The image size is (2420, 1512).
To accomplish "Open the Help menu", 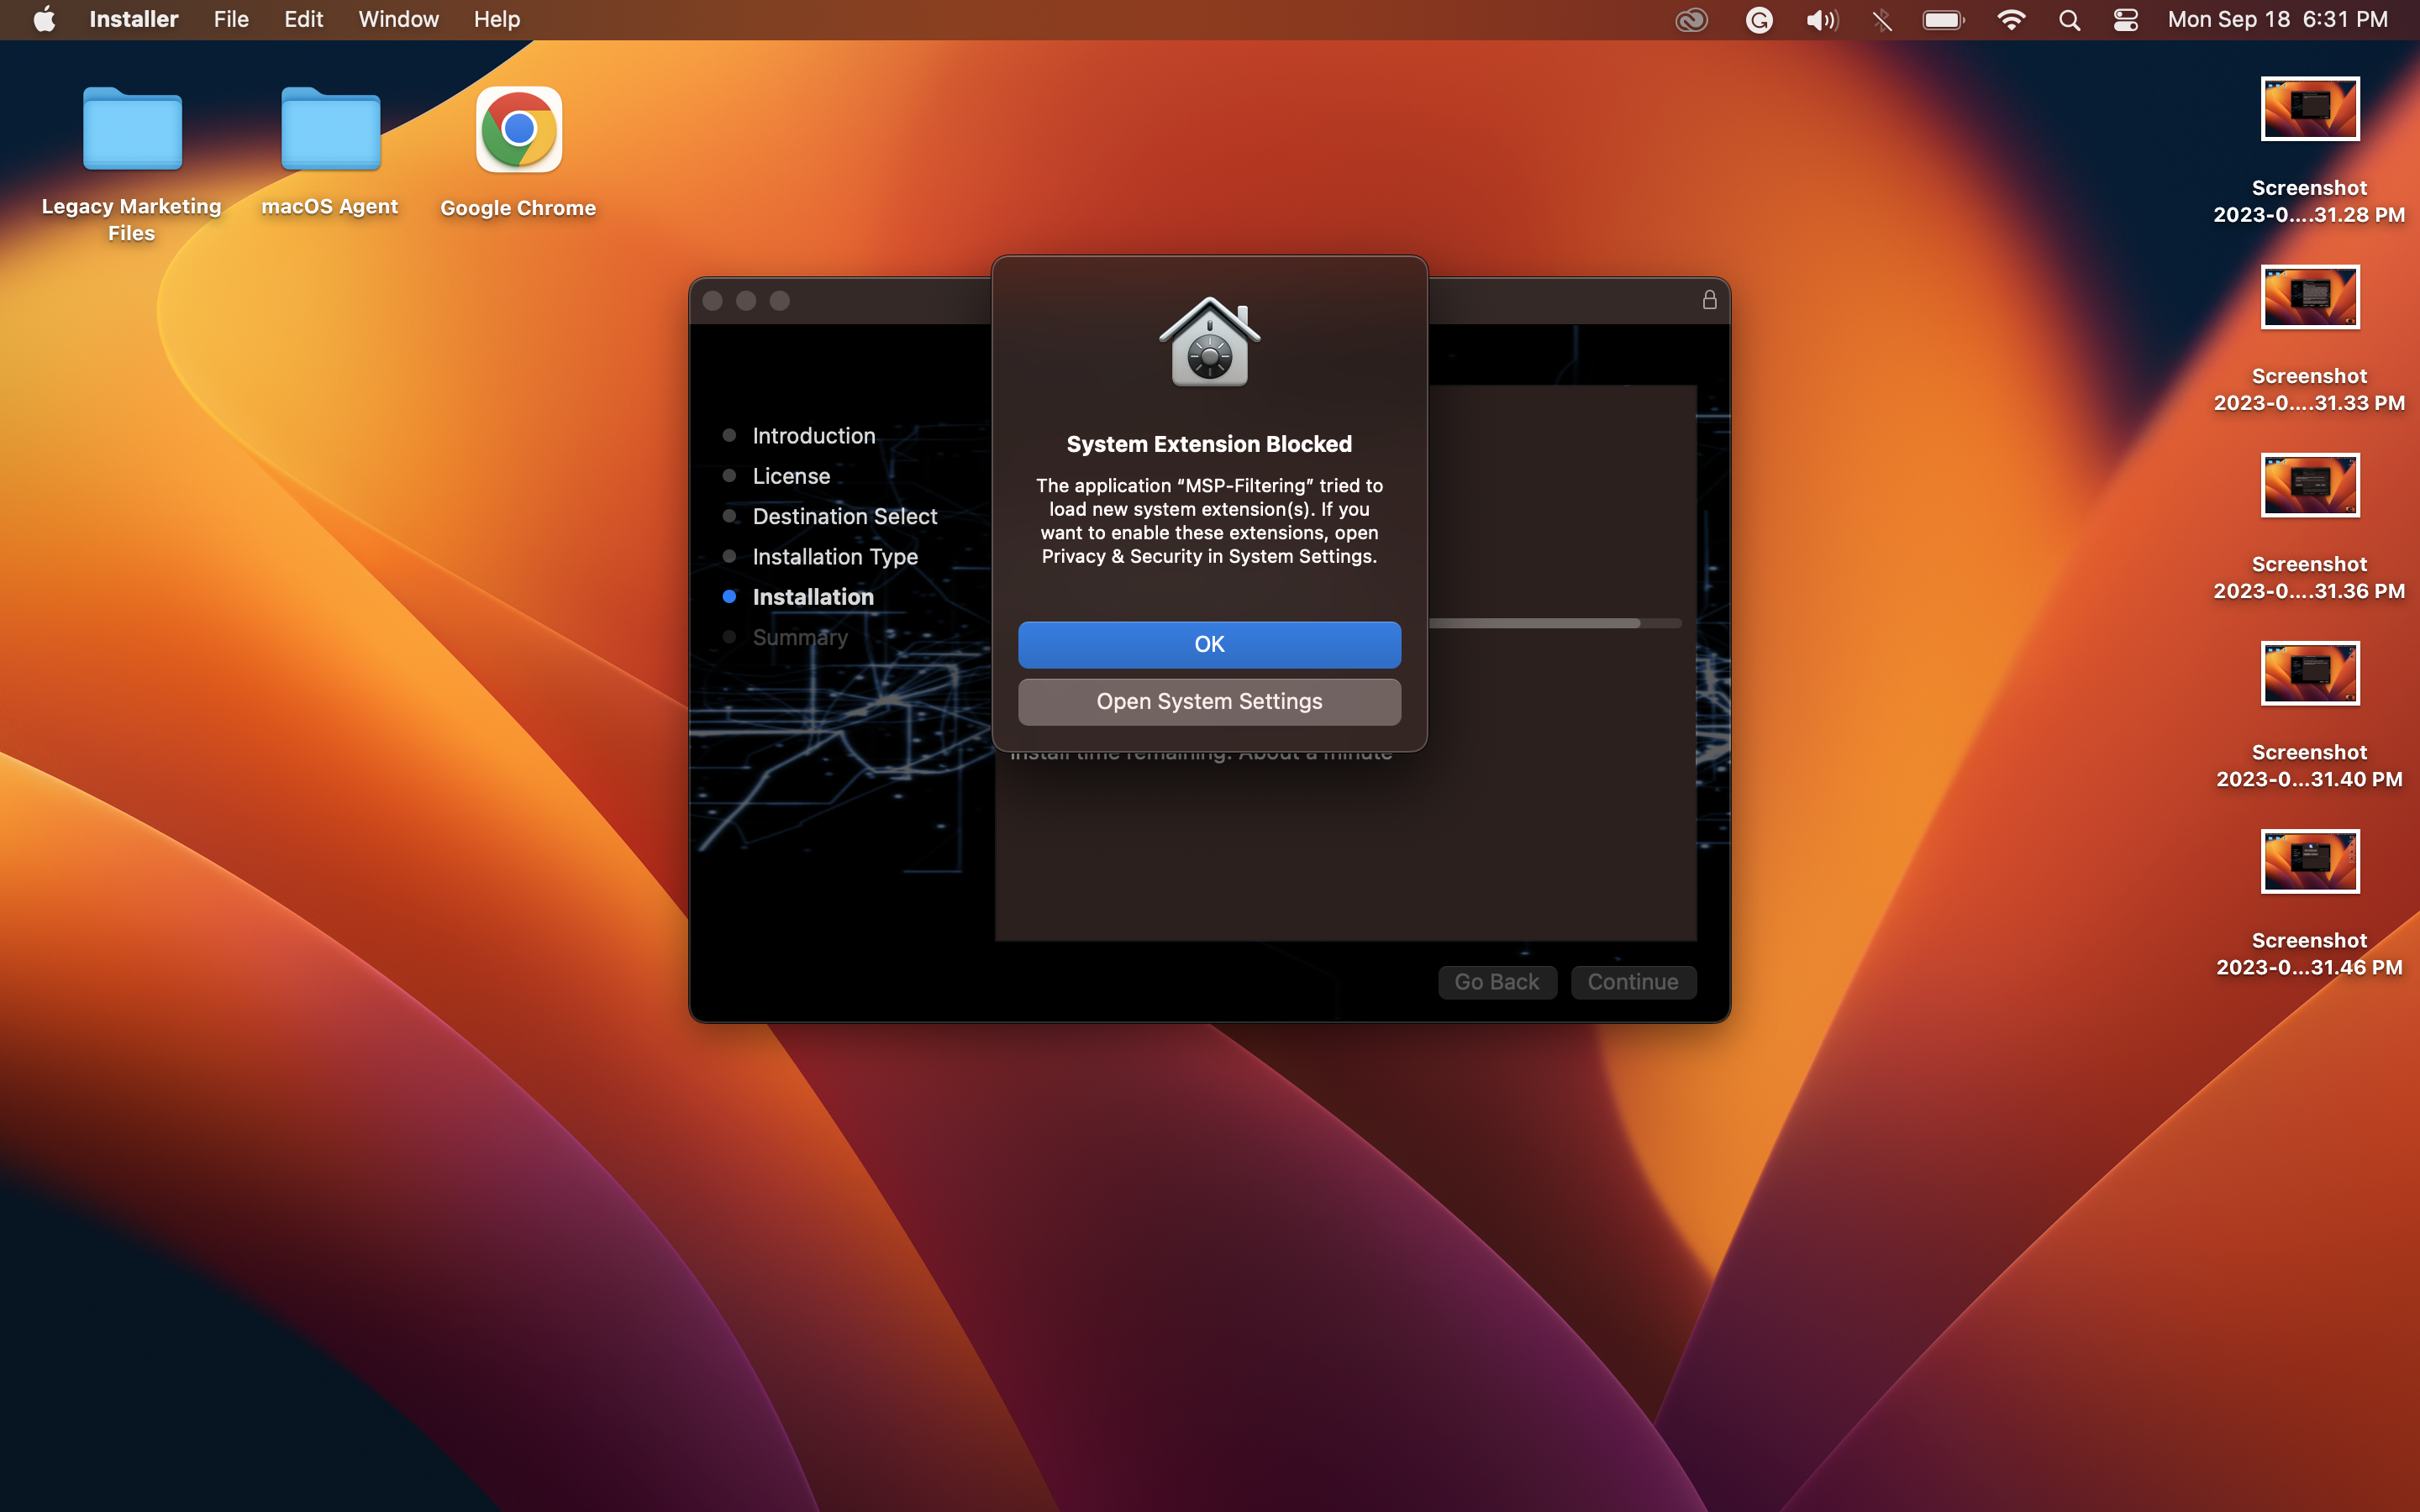I will point(497,19).
